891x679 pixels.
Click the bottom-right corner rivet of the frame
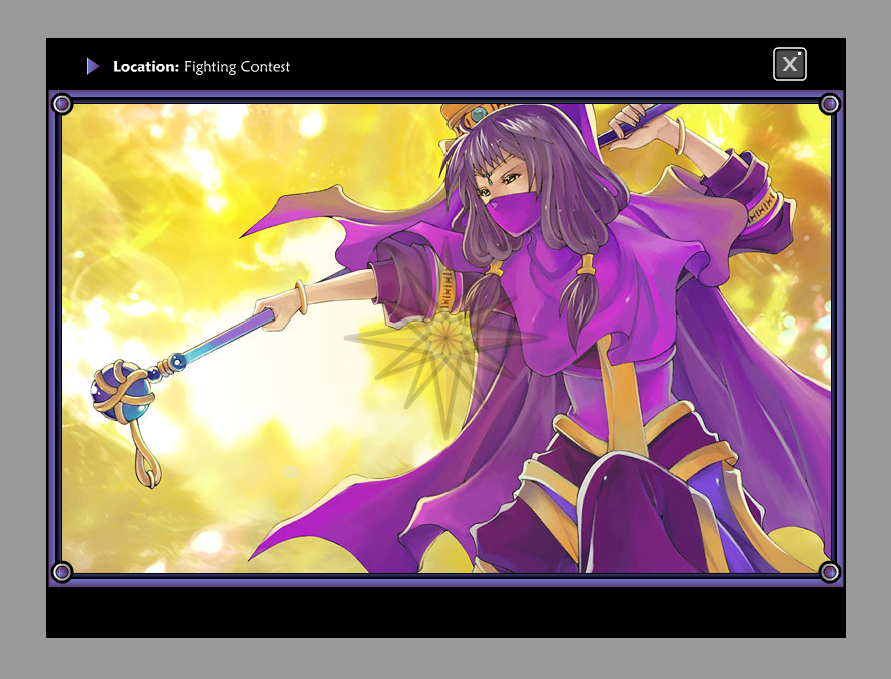click(829, 572)
